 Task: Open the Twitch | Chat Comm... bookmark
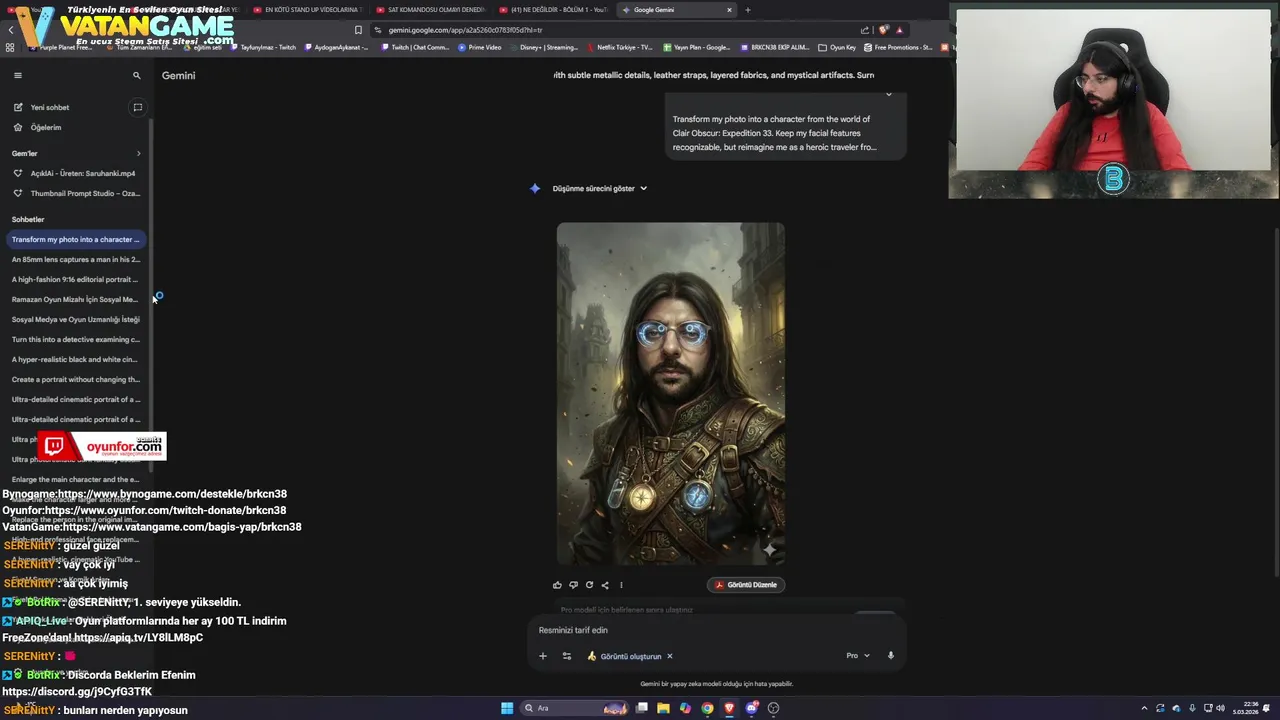(416, 47)
